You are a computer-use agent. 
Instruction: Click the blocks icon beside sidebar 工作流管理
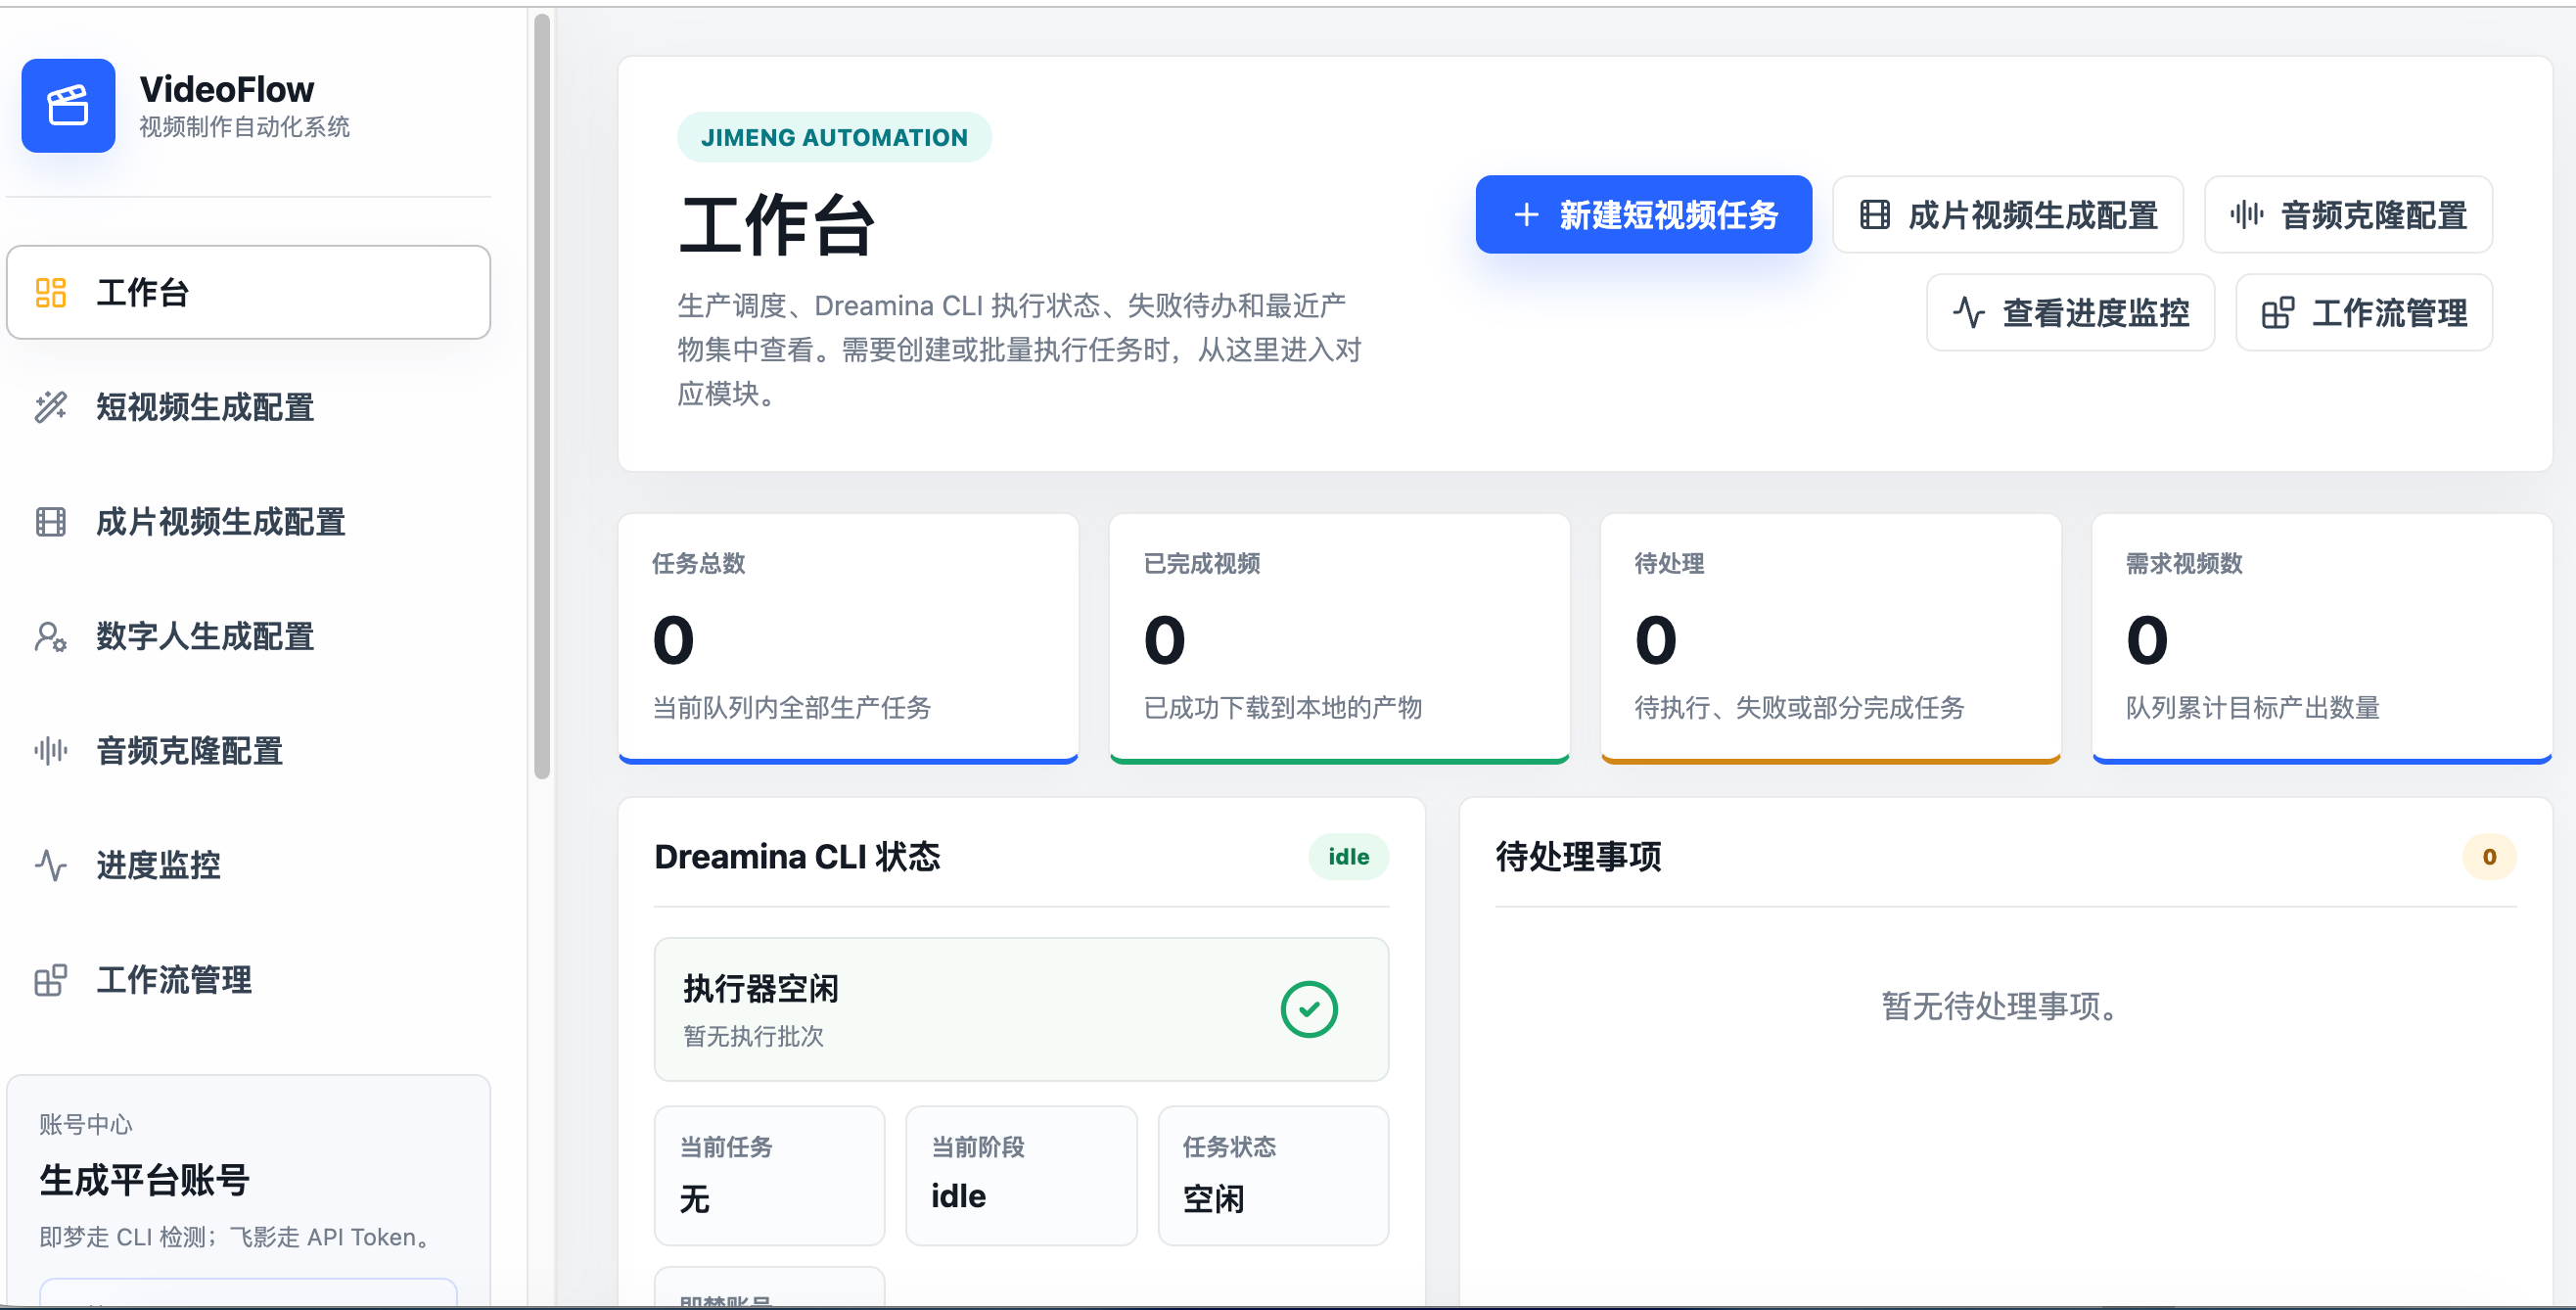50,979
